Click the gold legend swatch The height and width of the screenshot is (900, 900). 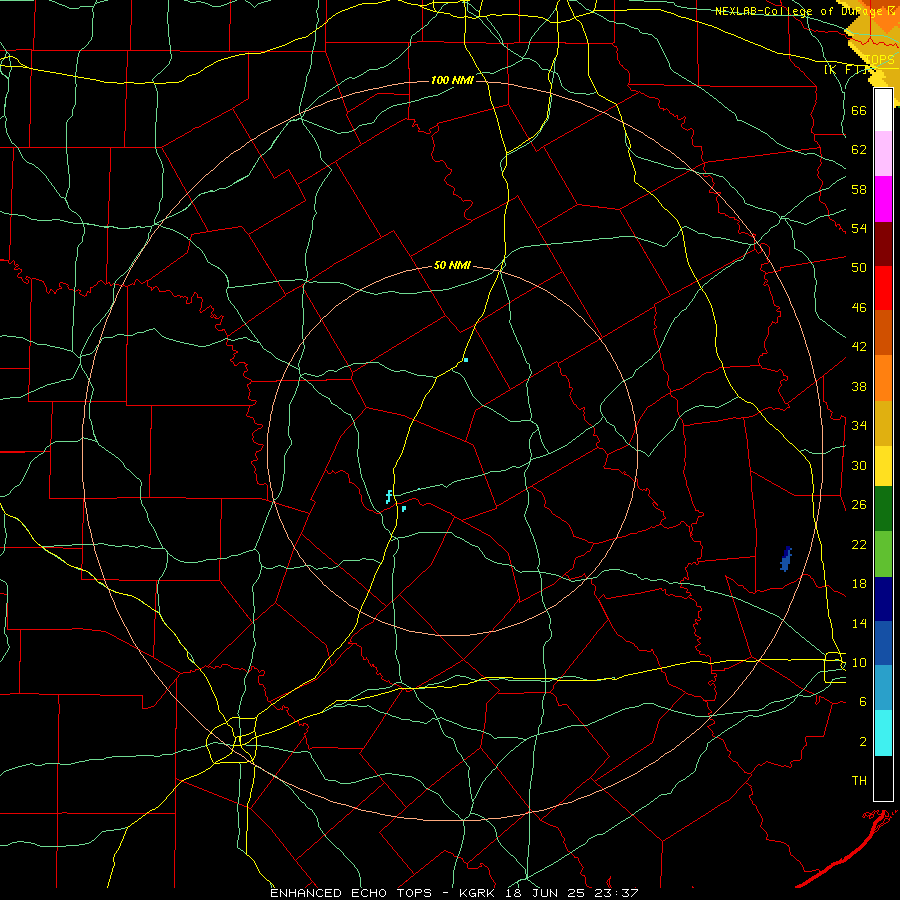883,423
